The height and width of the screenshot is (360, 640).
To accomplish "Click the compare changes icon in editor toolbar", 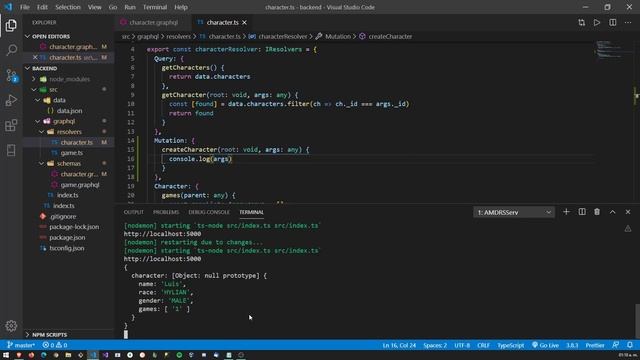I will [582, 22].
